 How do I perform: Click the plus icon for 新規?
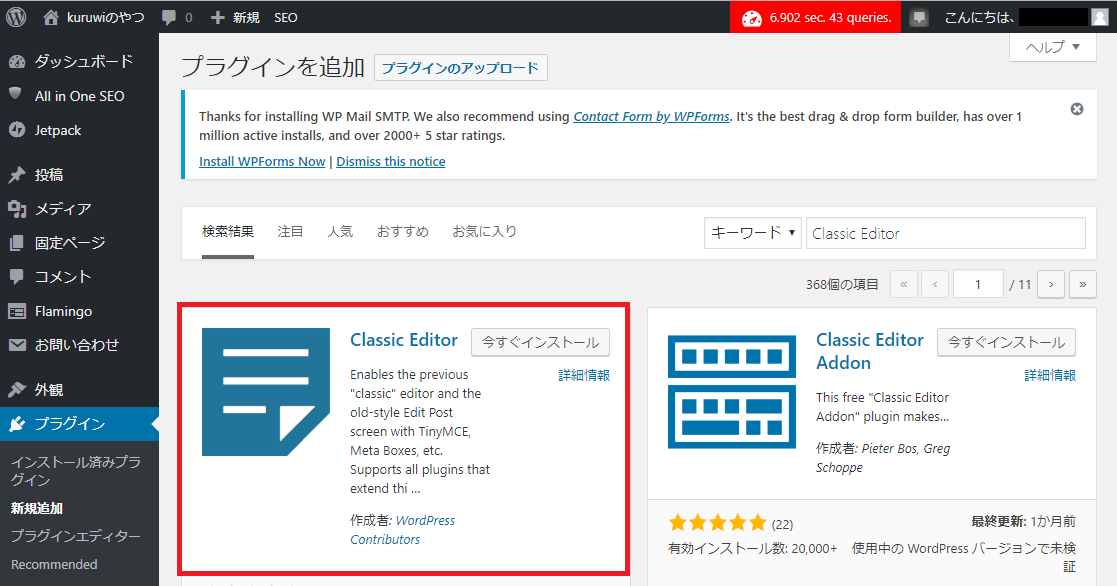218,18
